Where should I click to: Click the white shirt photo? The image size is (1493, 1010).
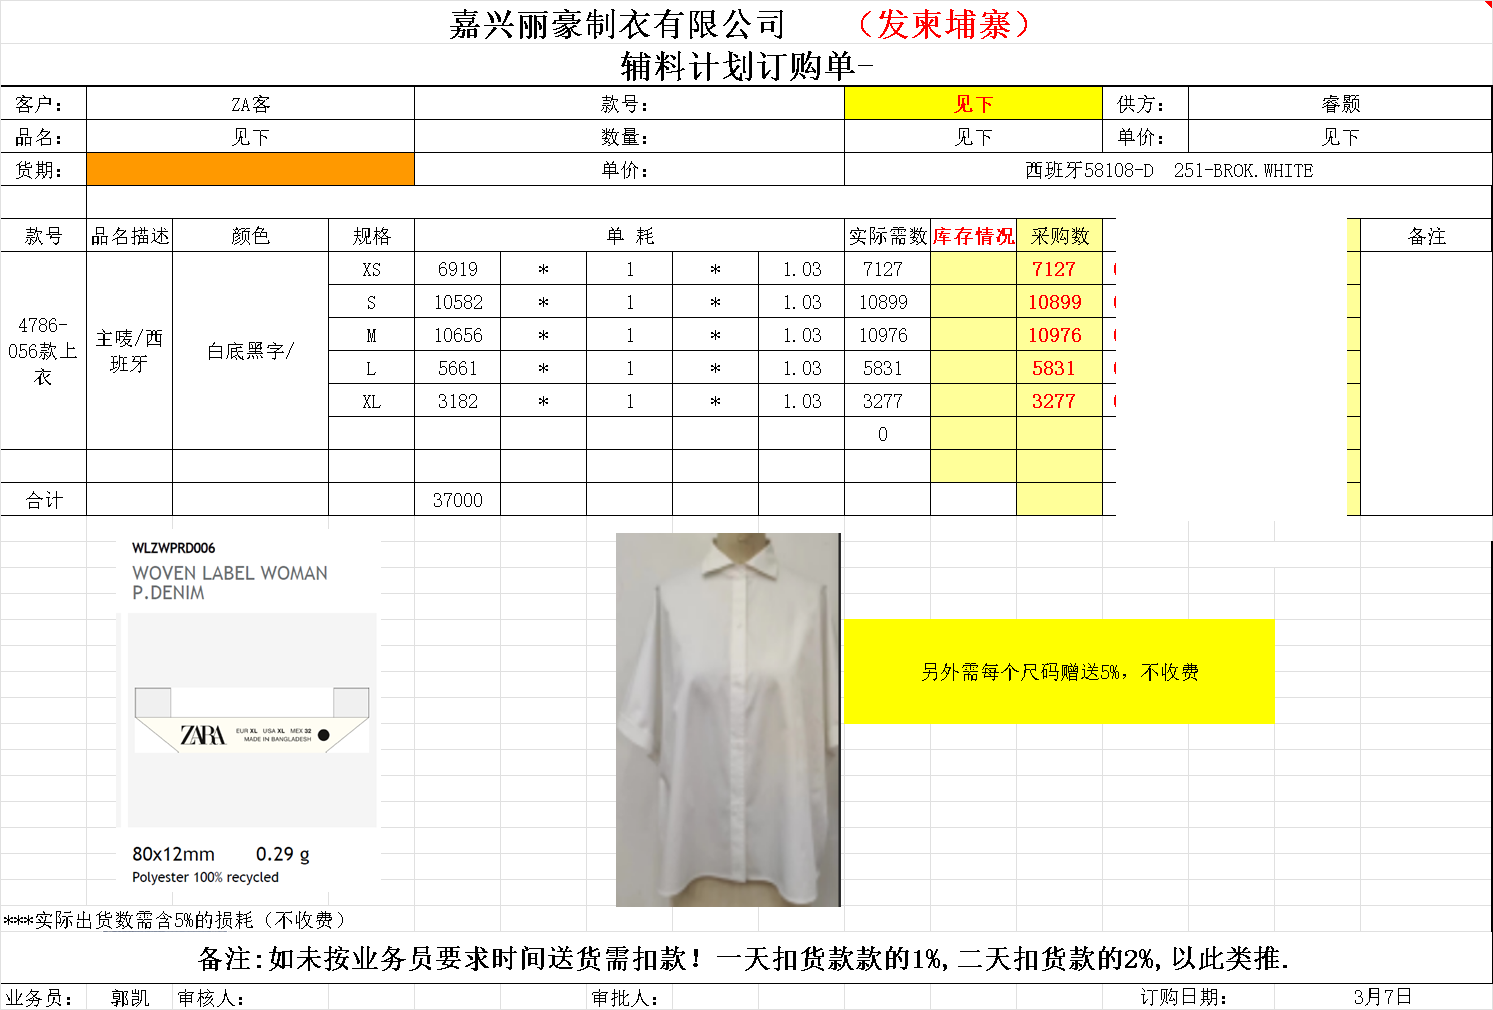coord(728,720)
